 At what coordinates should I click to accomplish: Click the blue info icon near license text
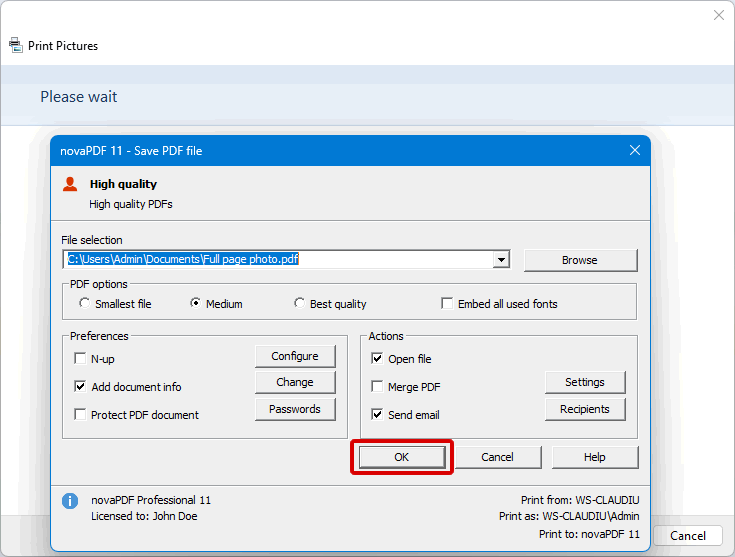70,501
